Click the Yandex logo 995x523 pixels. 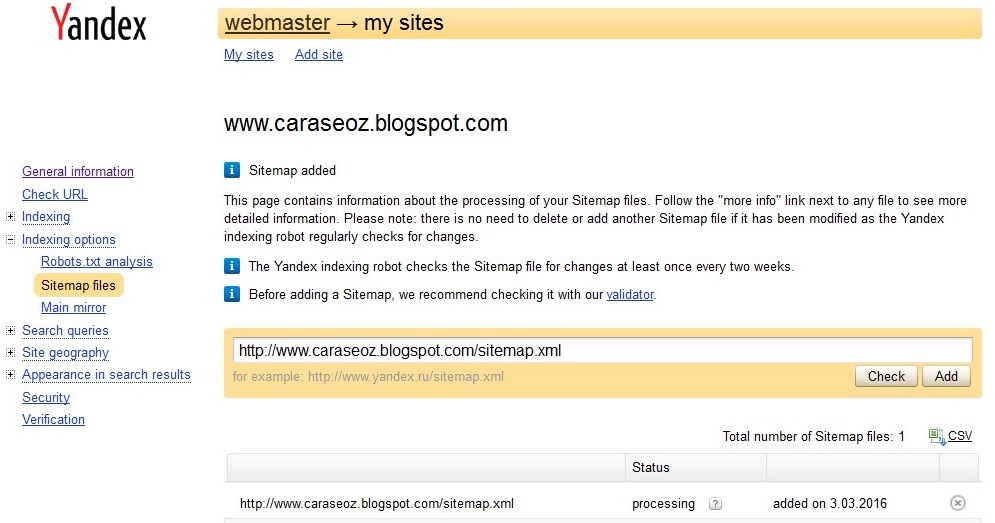point(98,24)
